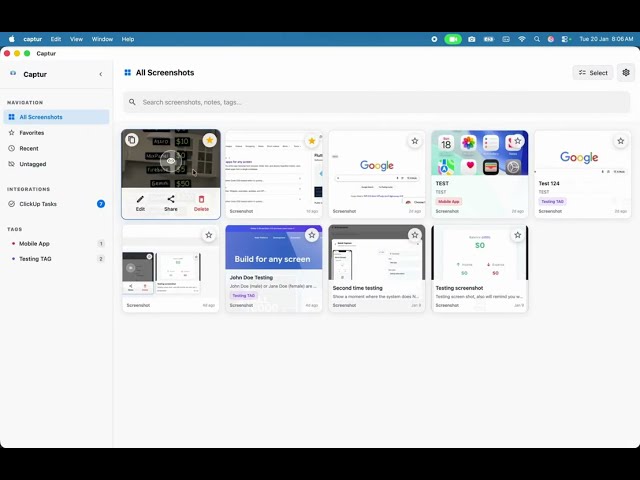640x480 pixels.
Task: Click the ClickUp Tasks count badge
Action: [101, 204]
